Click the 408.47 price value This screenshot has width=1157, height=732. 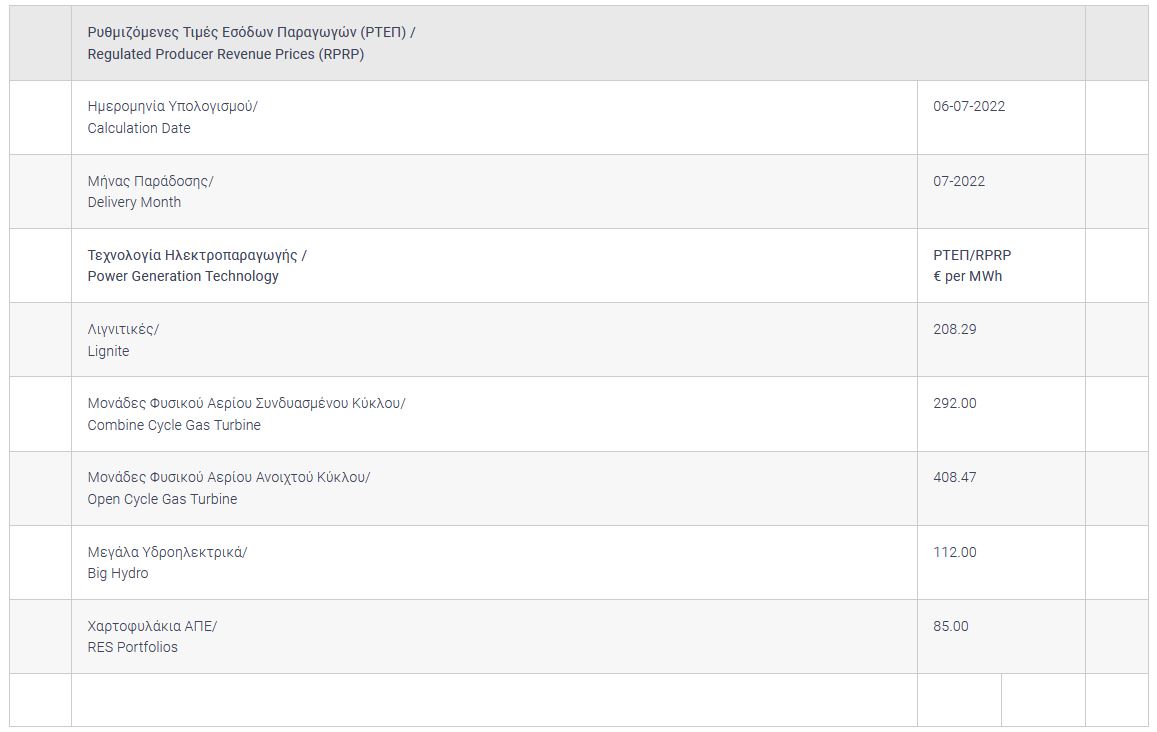pos(955,477)
